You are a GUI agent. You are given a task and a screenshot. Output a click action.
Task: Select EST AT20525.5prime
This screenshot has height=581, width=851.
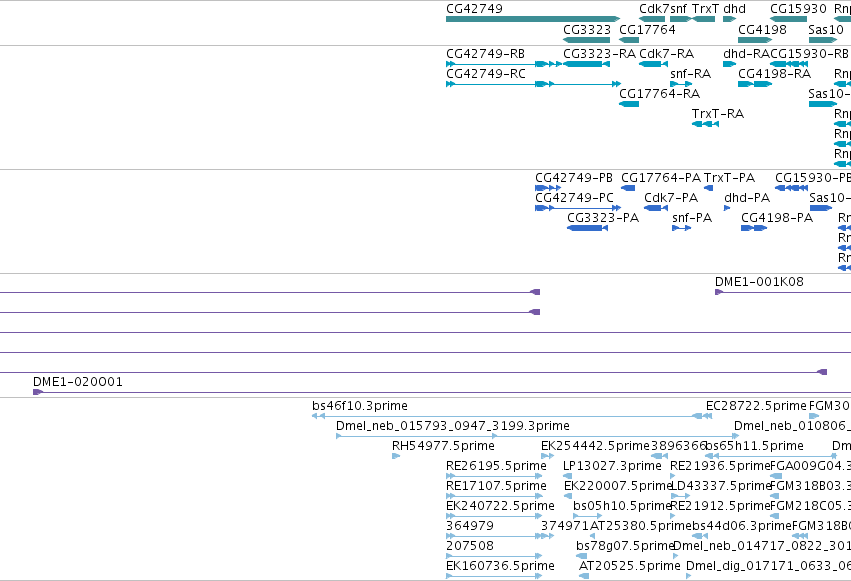(584, 576)
